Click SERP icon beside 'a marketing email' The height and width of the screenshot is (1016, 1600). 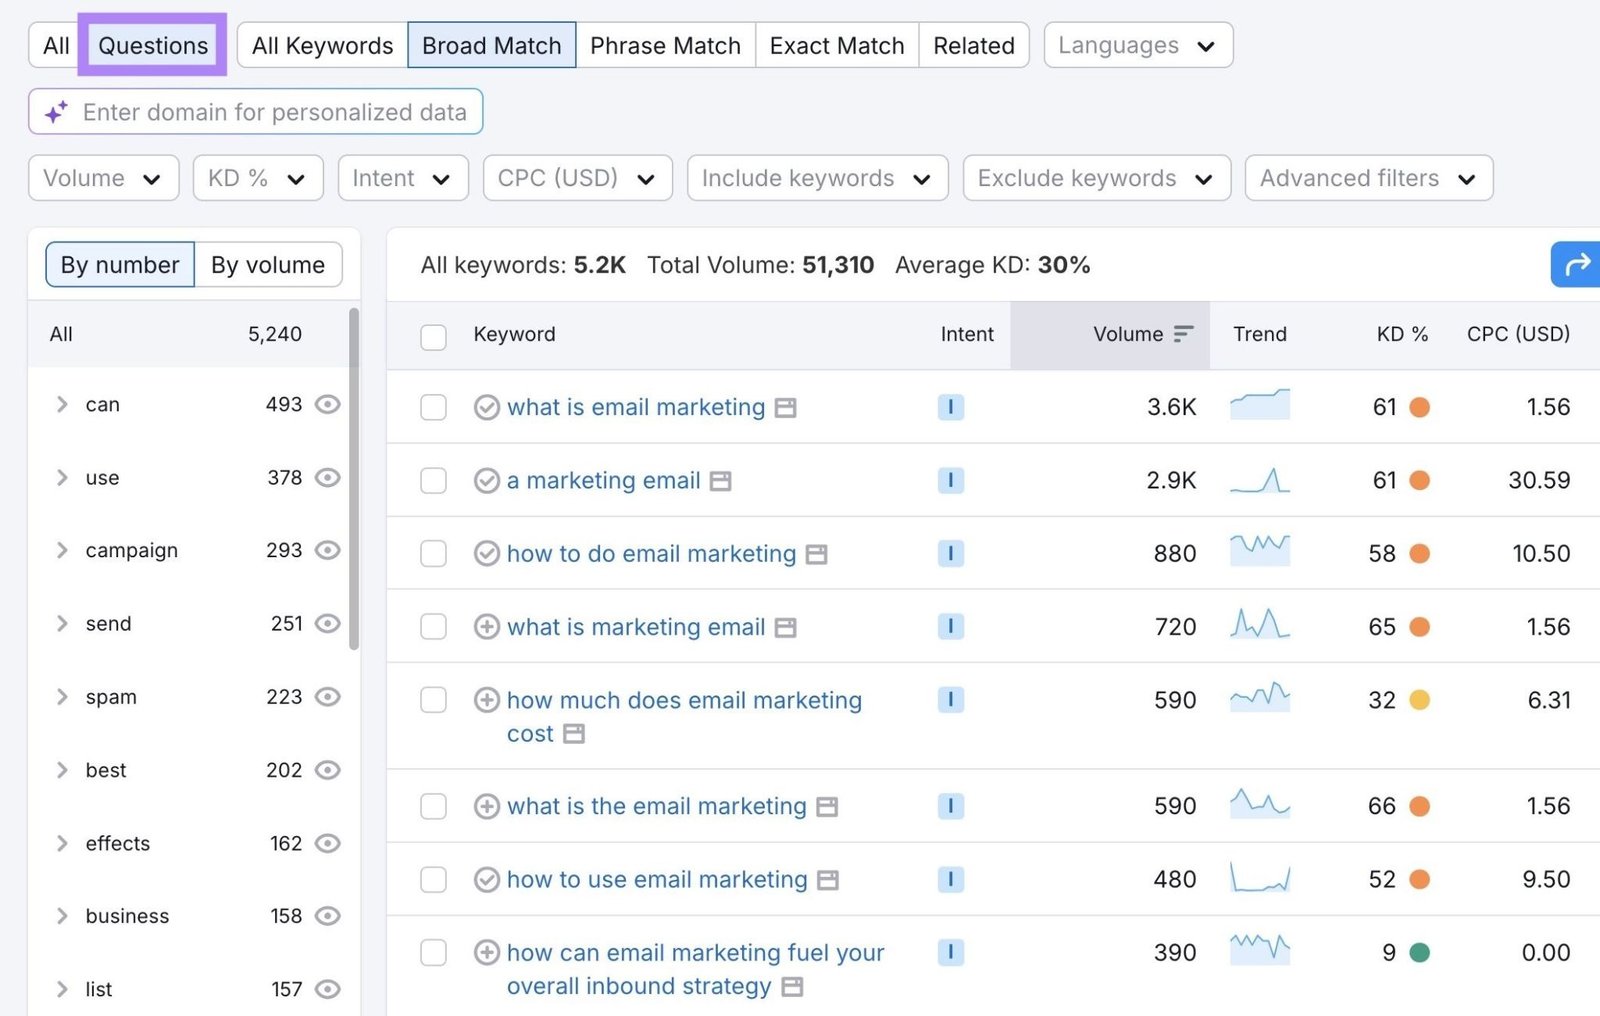click(721, 481)
